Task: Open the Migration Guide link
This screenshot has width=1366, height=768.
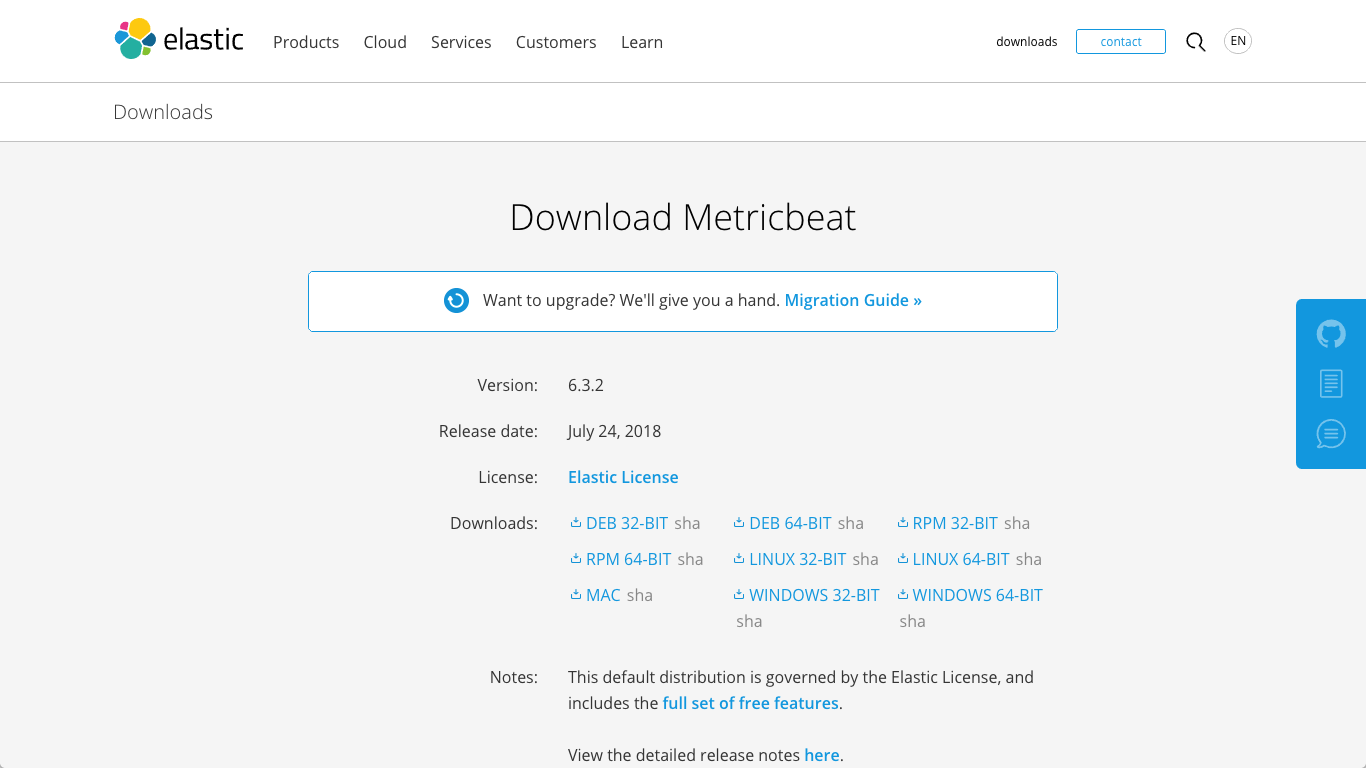Action: point(853,300)
